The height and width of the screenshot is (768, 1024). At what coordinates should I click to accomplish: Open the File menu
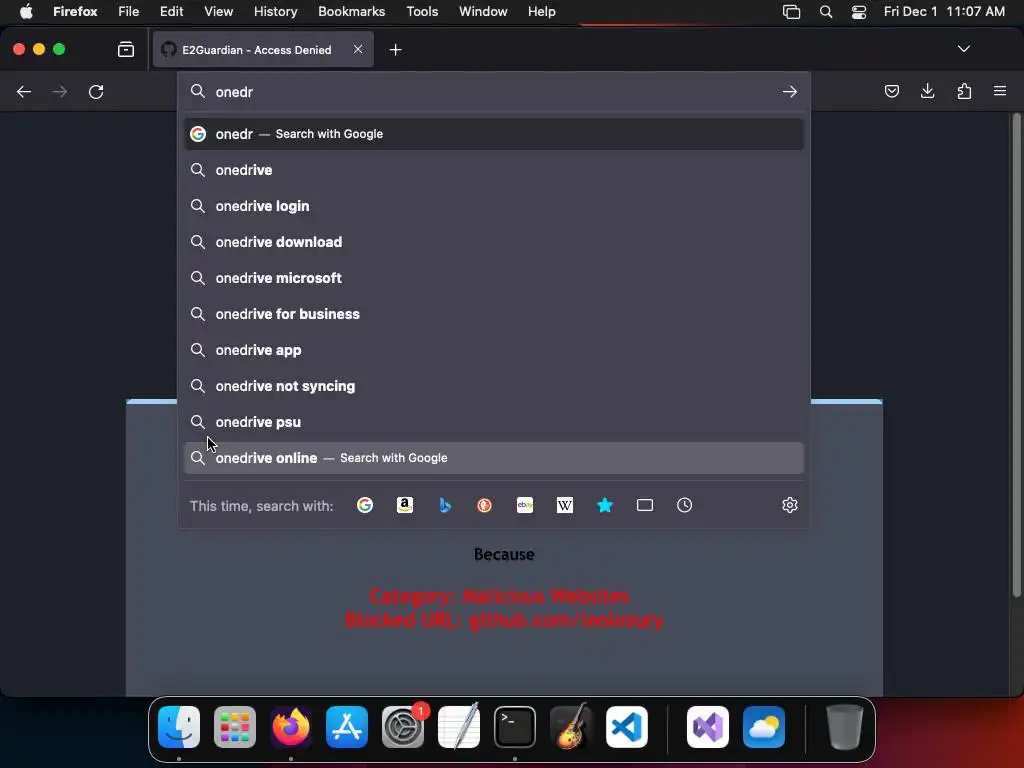(x=129, y=12)
